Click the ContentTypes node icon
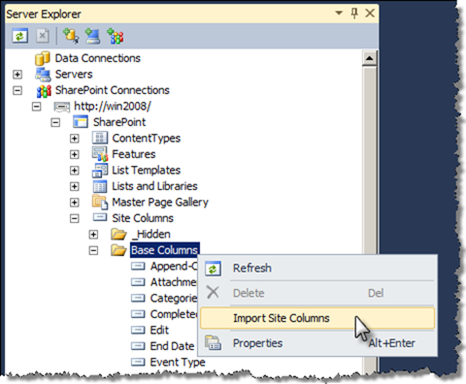 click(x=100, y=138)
